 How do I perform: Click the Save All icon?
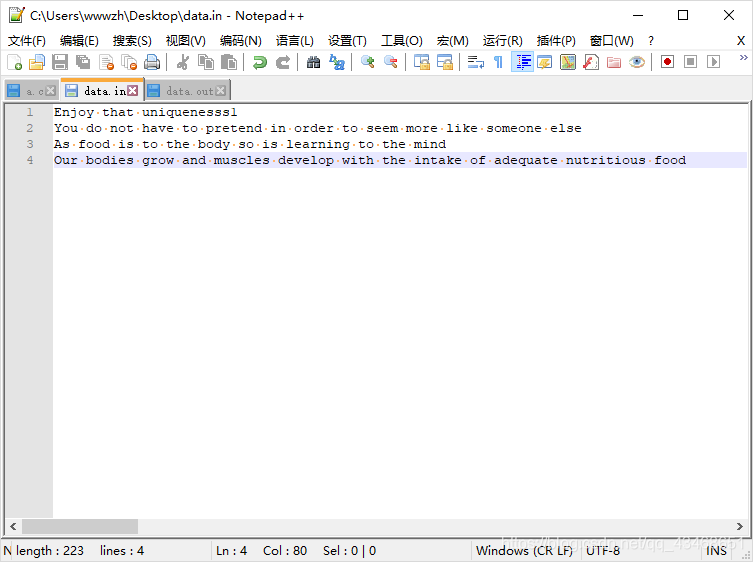click(83, 62)
